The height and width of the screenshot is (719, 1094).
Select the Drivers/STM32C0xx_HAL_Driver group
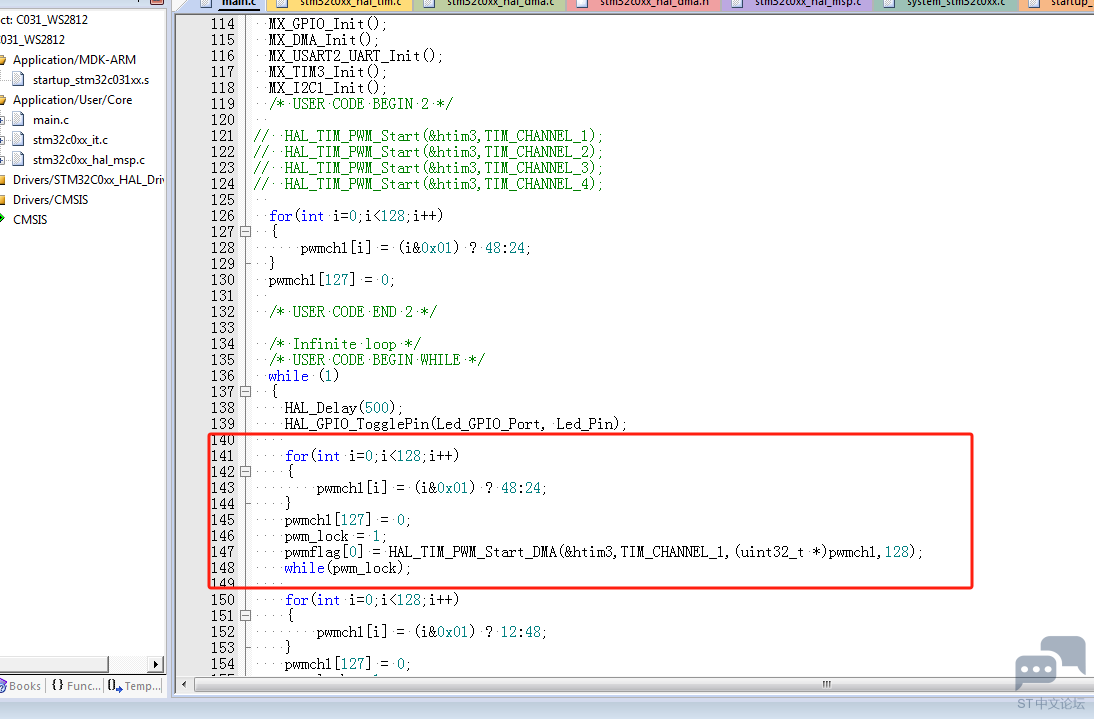pos(88,180)
